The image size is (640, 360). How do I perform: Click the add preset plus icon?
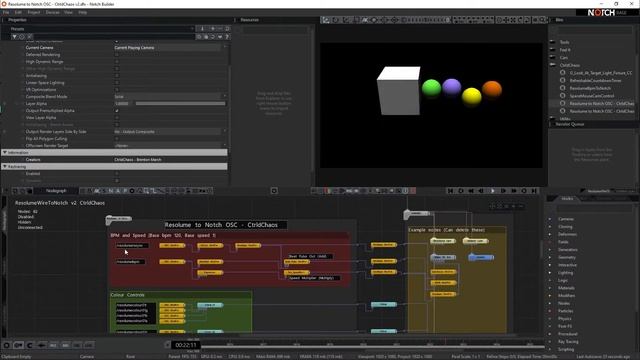(213, 29)
